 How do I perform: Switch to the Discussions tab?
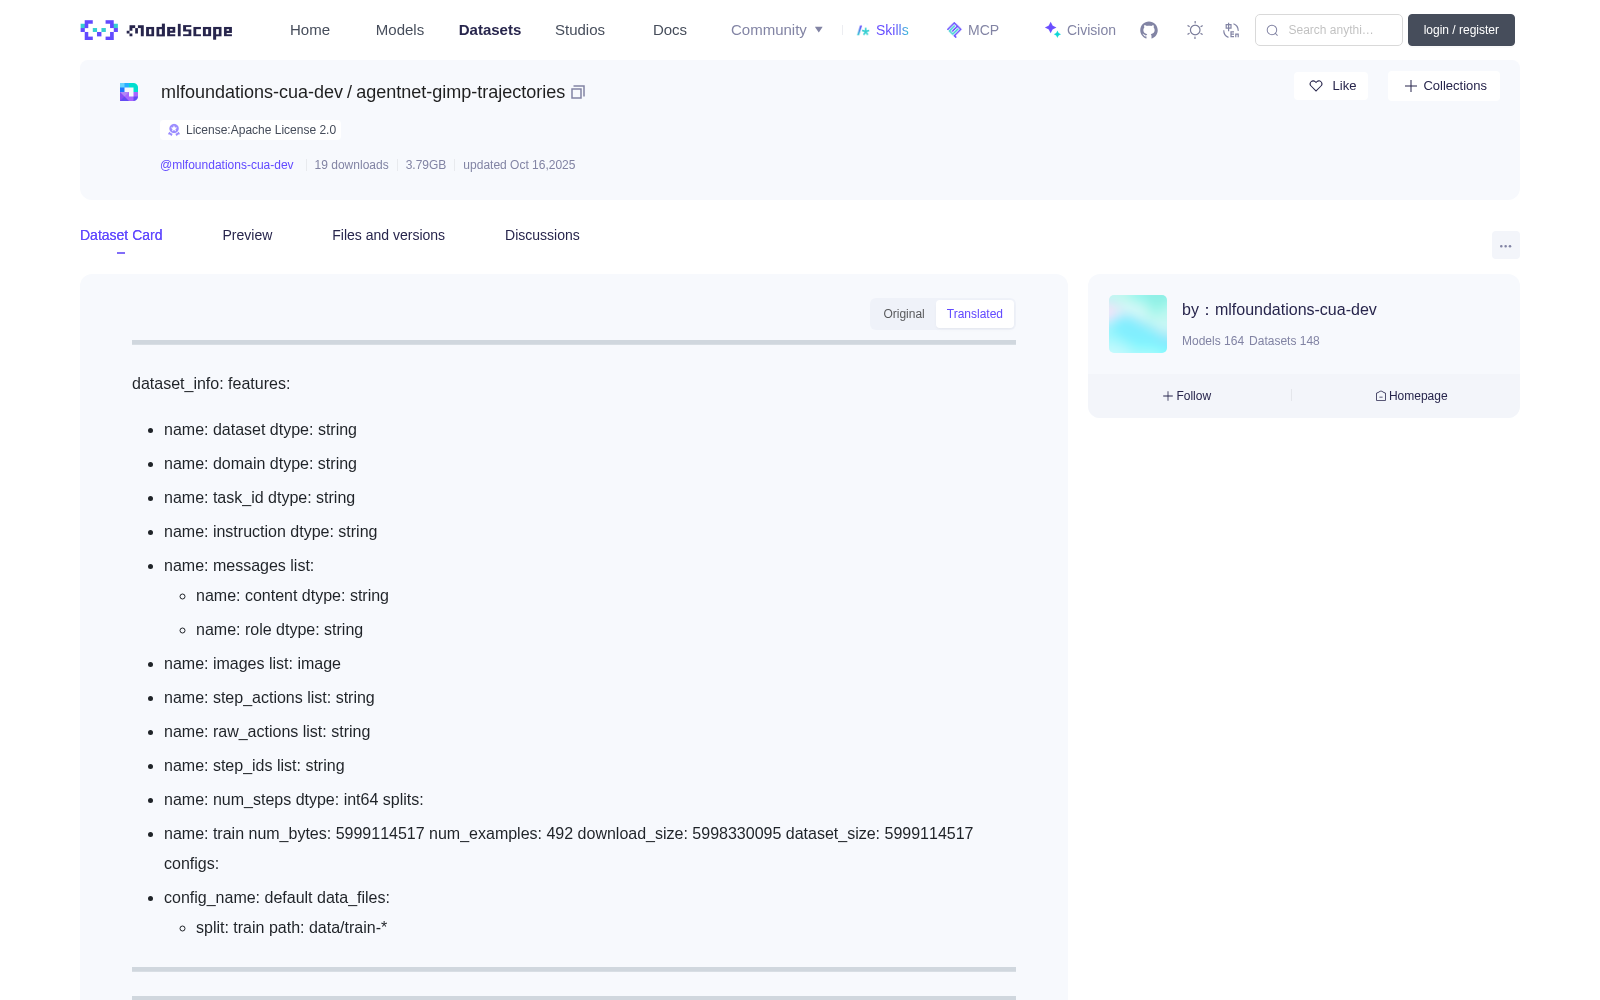[x=542, y=235]
